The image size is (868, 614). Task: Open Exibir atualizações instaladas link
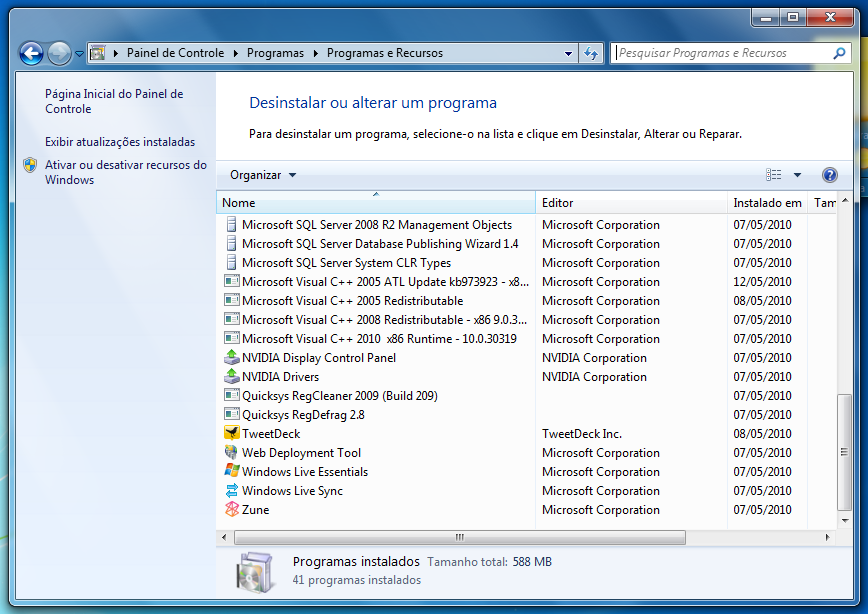pyautogui.click(x=120, y=142)
